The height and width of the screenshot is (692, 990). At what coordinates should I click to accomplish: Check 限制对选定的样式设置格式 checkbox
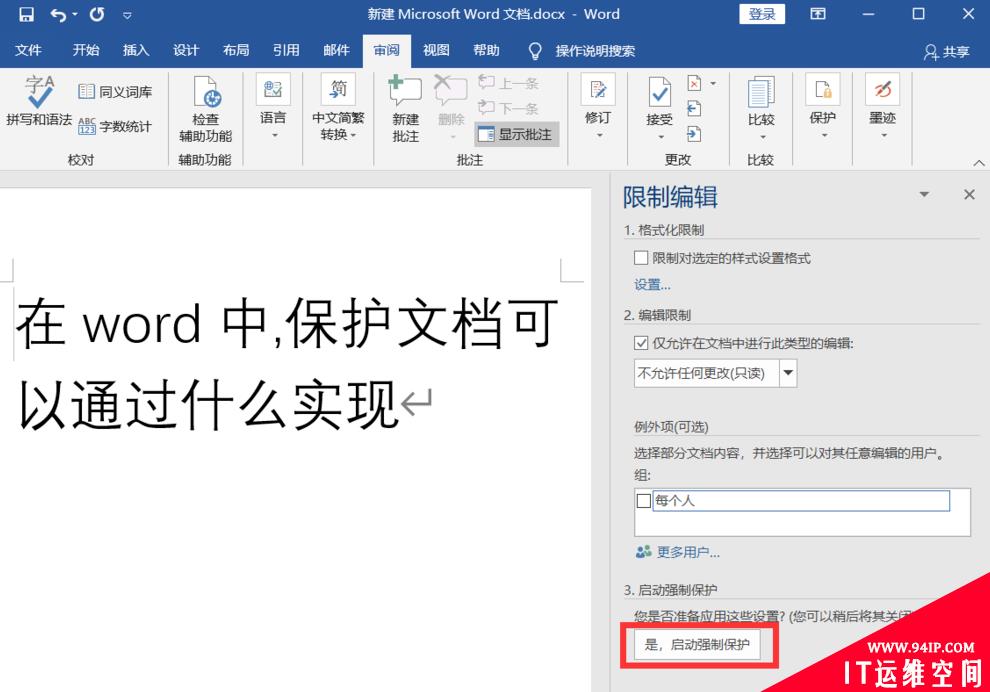point(641,258)
